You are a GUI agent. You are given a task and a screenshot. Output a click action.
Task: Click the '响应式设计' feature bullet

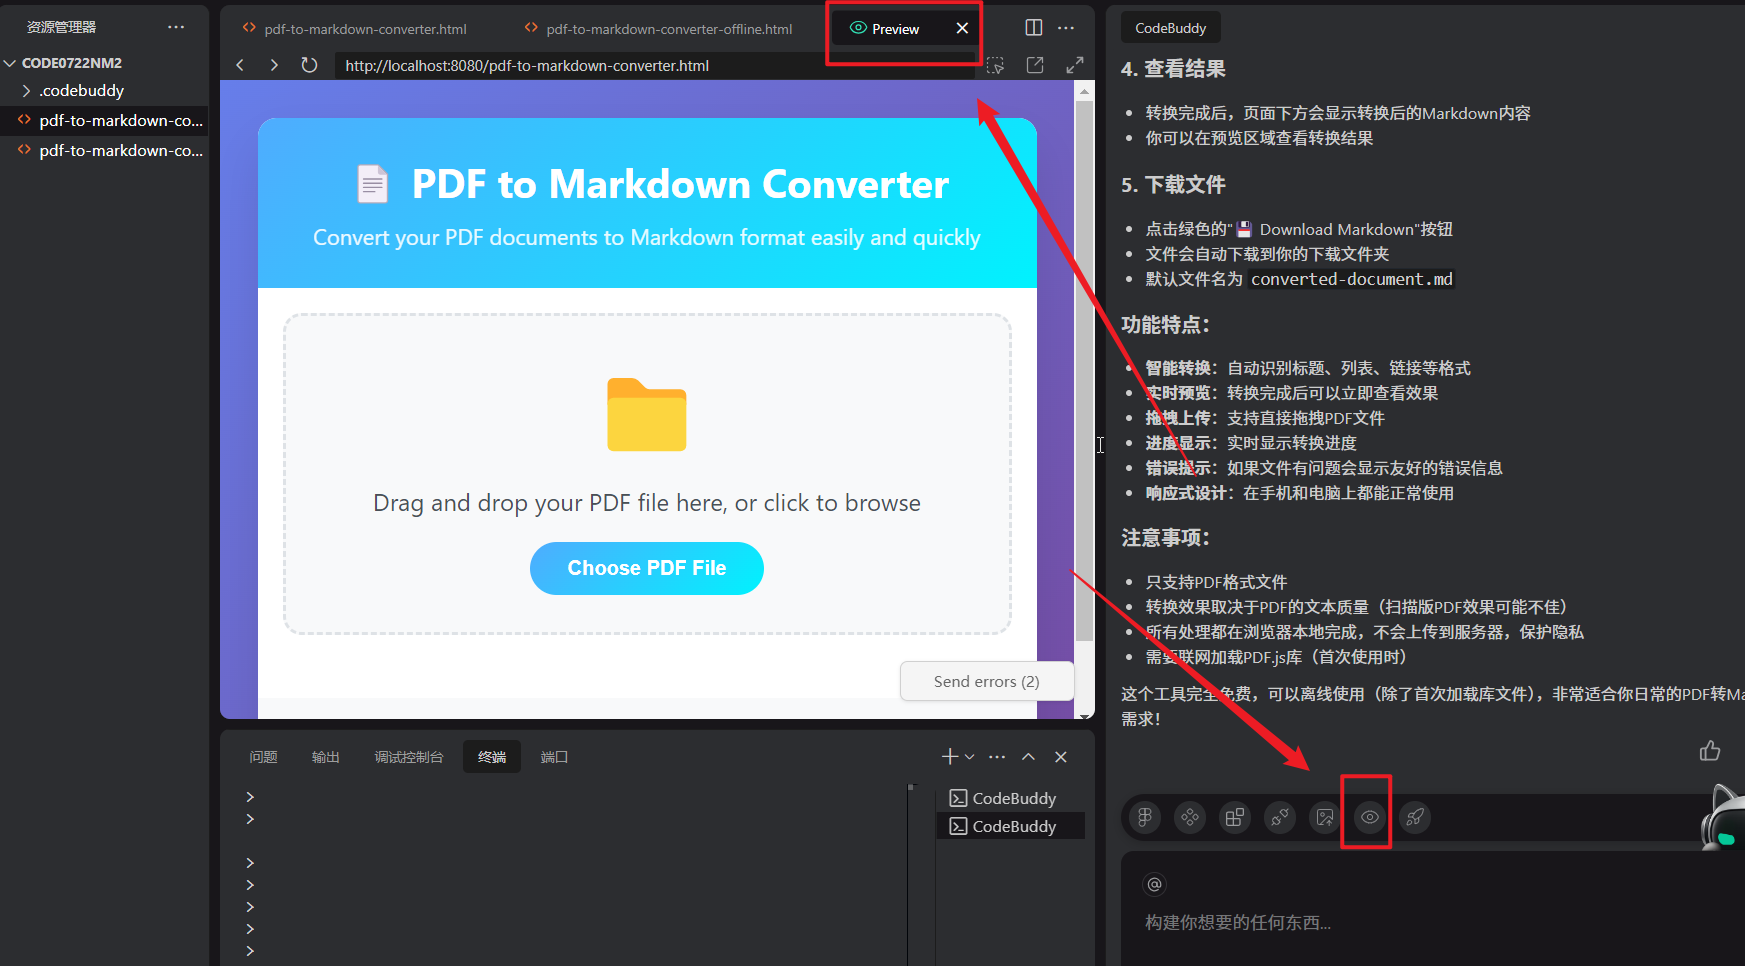[1299, 493]
